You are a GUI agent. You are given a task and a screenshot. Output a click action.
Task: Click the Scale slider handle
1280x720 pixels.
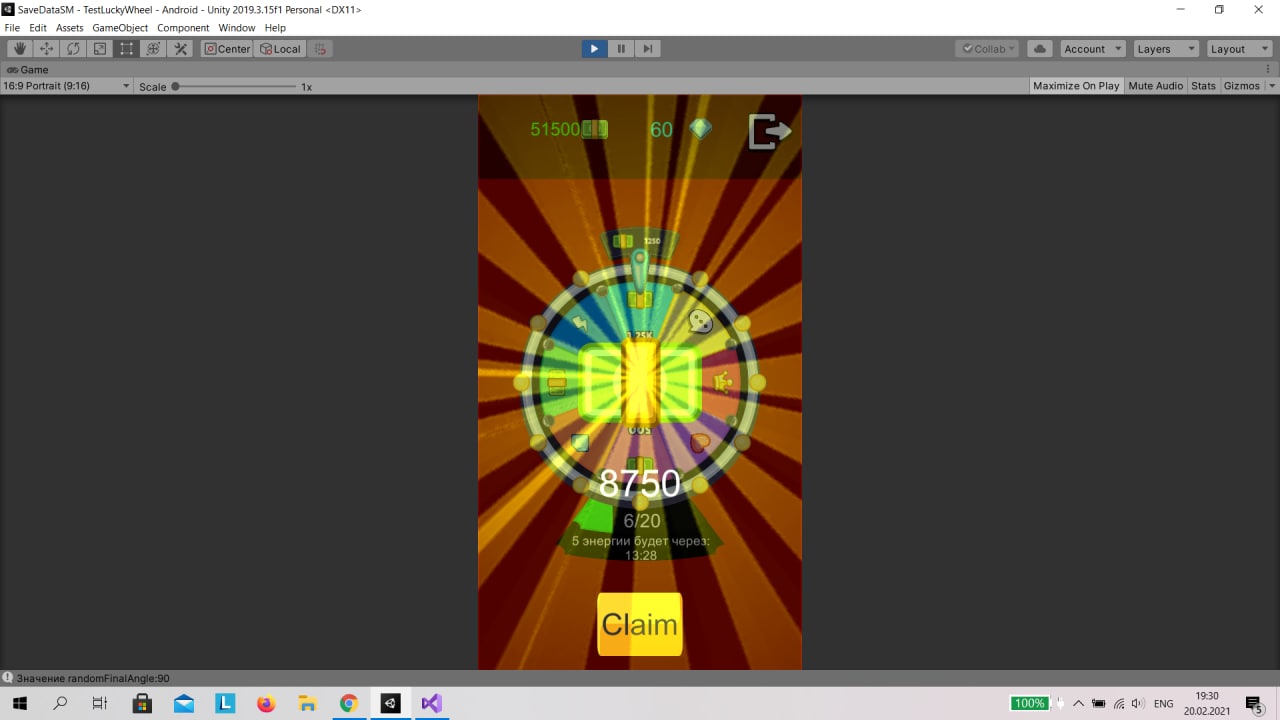tap(175, 87)
